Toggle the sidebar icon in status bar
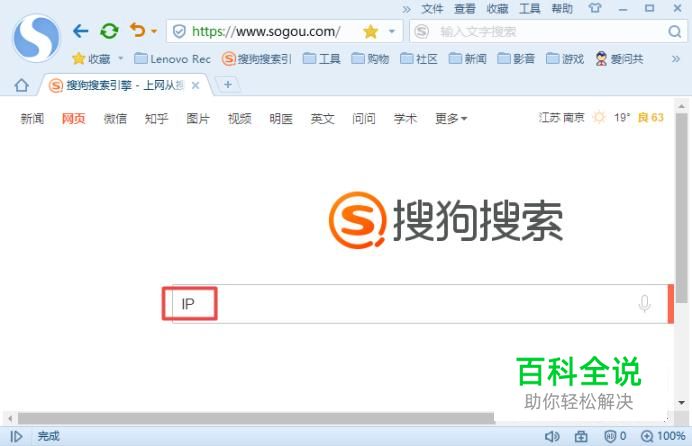The width and height of the screenshot is (692, 446). (x=16, y=436)
